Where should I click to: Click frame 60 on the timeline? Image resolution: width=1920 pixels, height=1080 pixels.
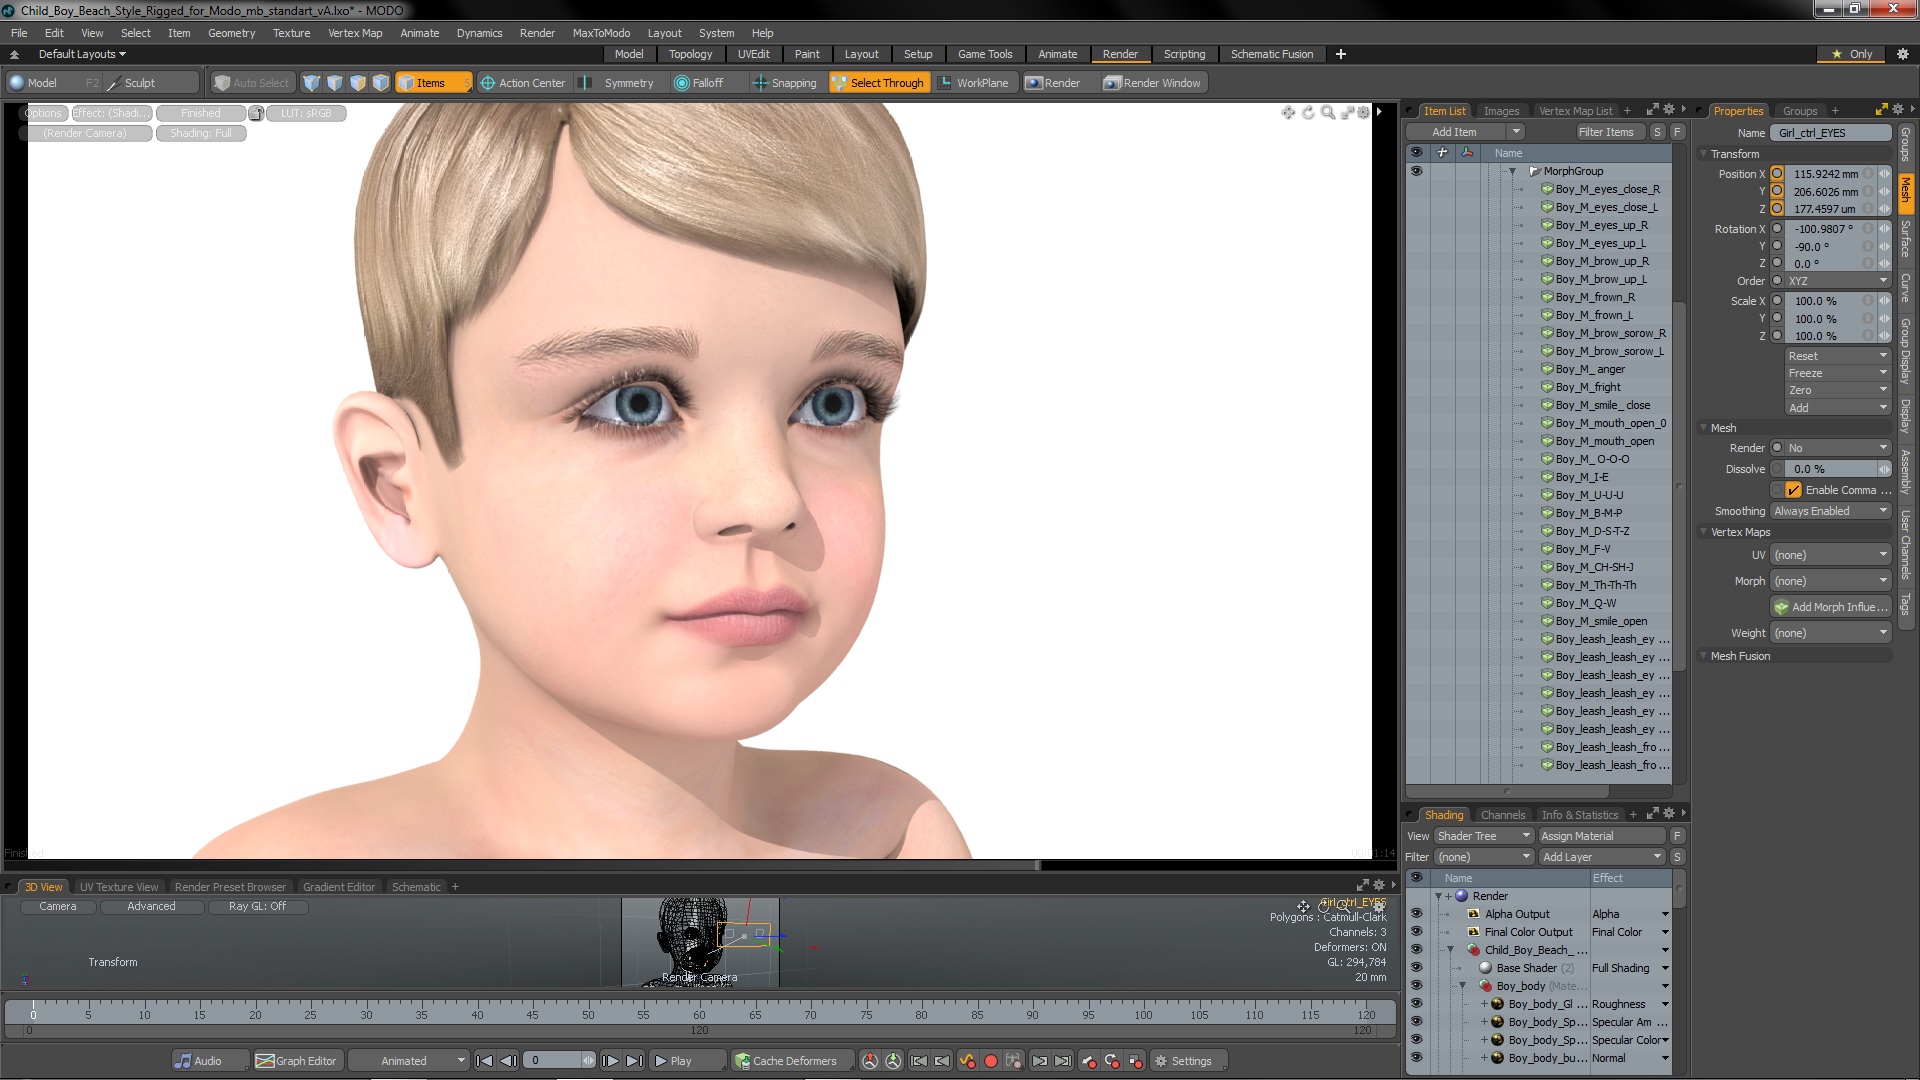699,1008
